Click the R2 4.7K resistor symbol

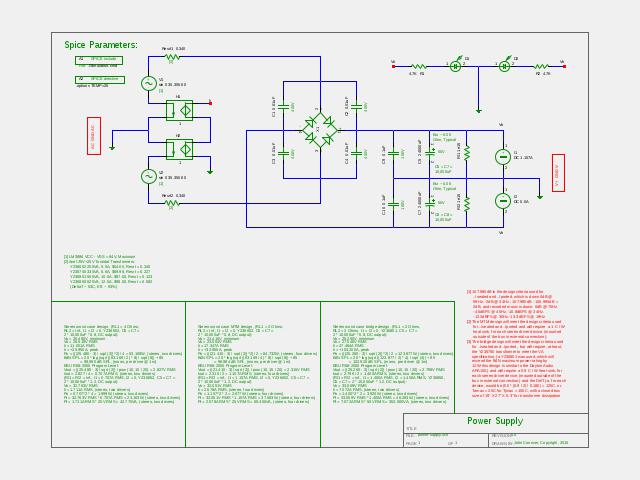[541, 66]
